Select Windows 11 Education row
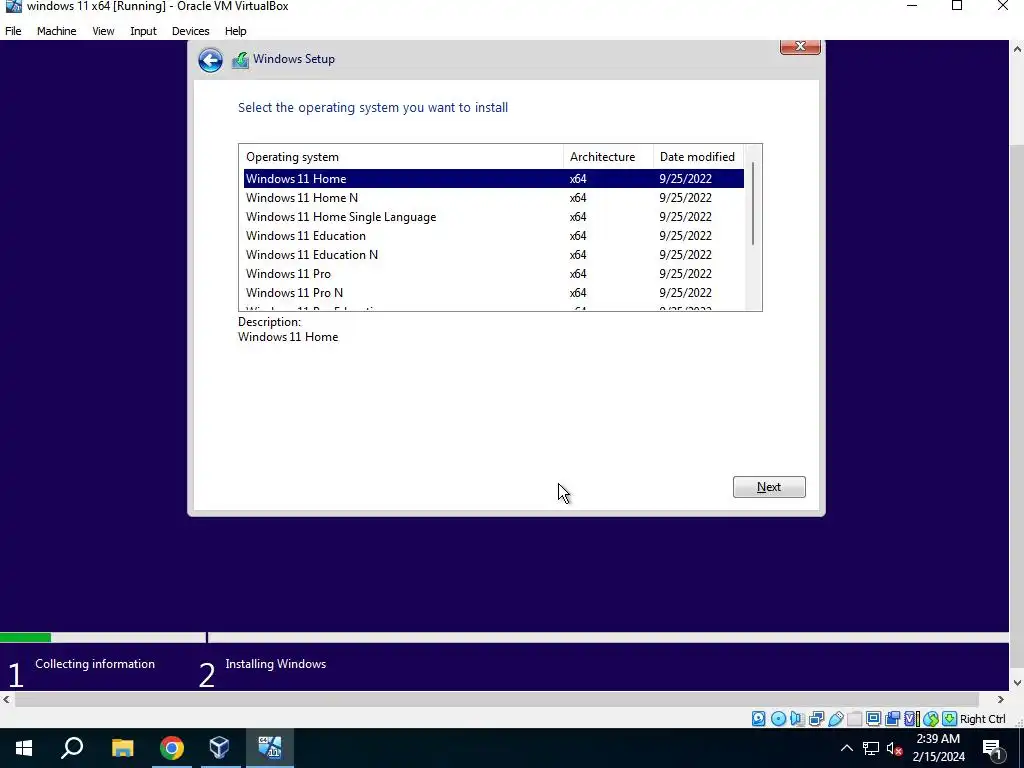The height and width of the screenshot is (768, 1024). [x=494, y=236]
